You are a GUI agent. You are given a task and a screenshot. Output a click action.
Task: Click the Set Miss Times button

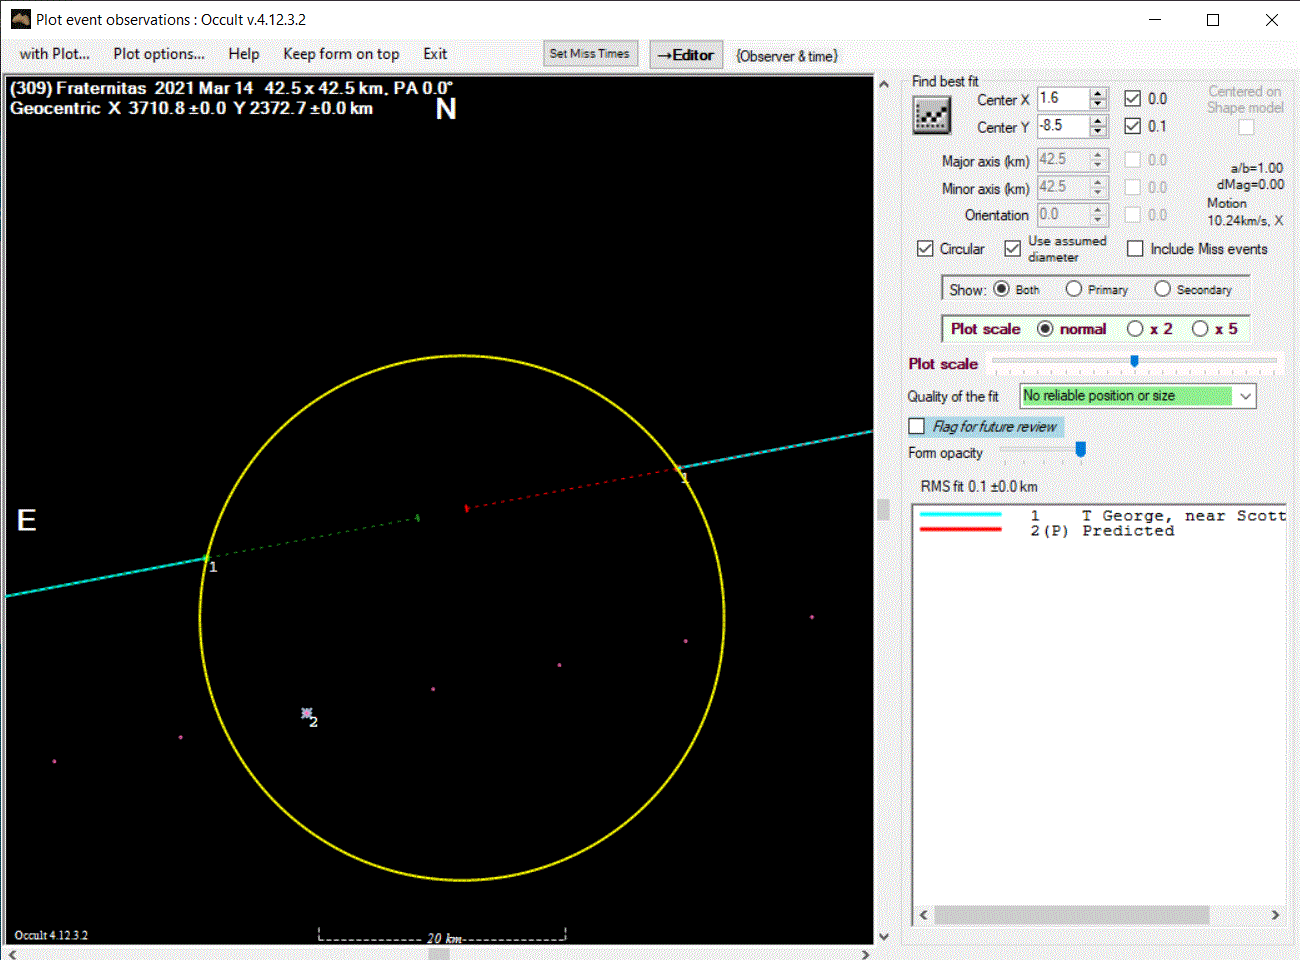[590, 54]
